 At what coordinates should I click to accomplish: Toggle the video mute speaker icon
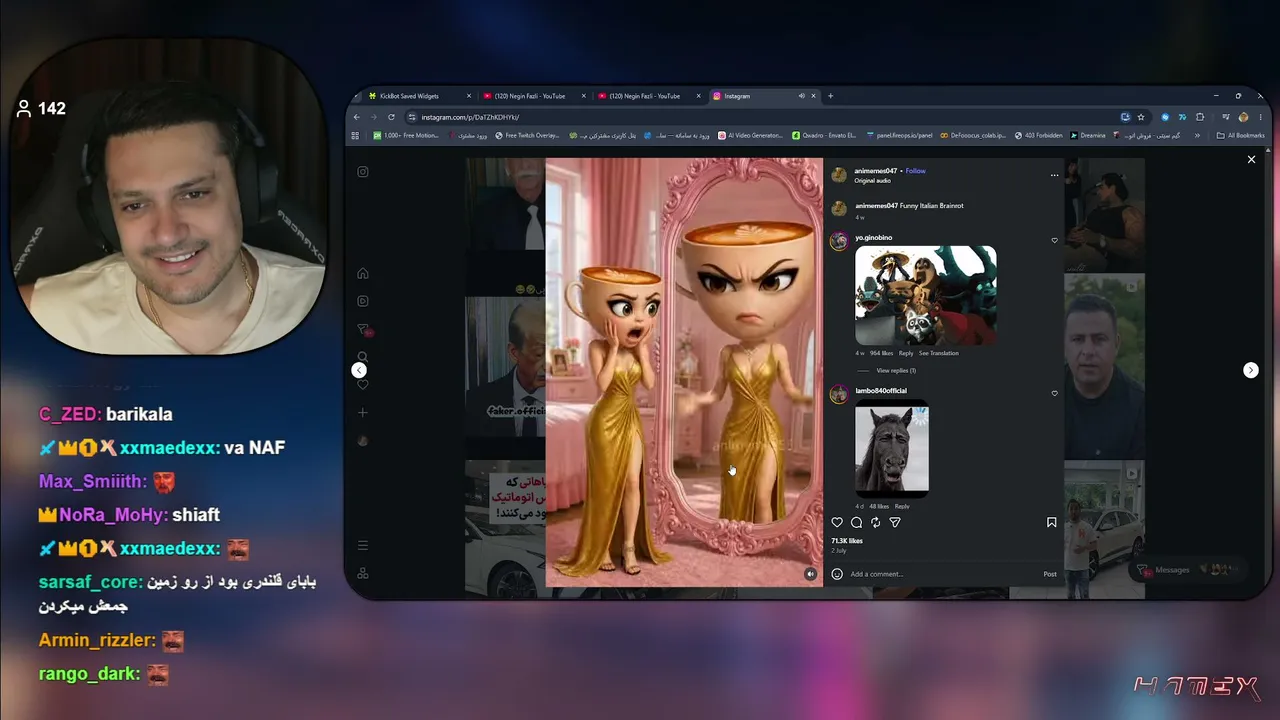coord(810,574)
